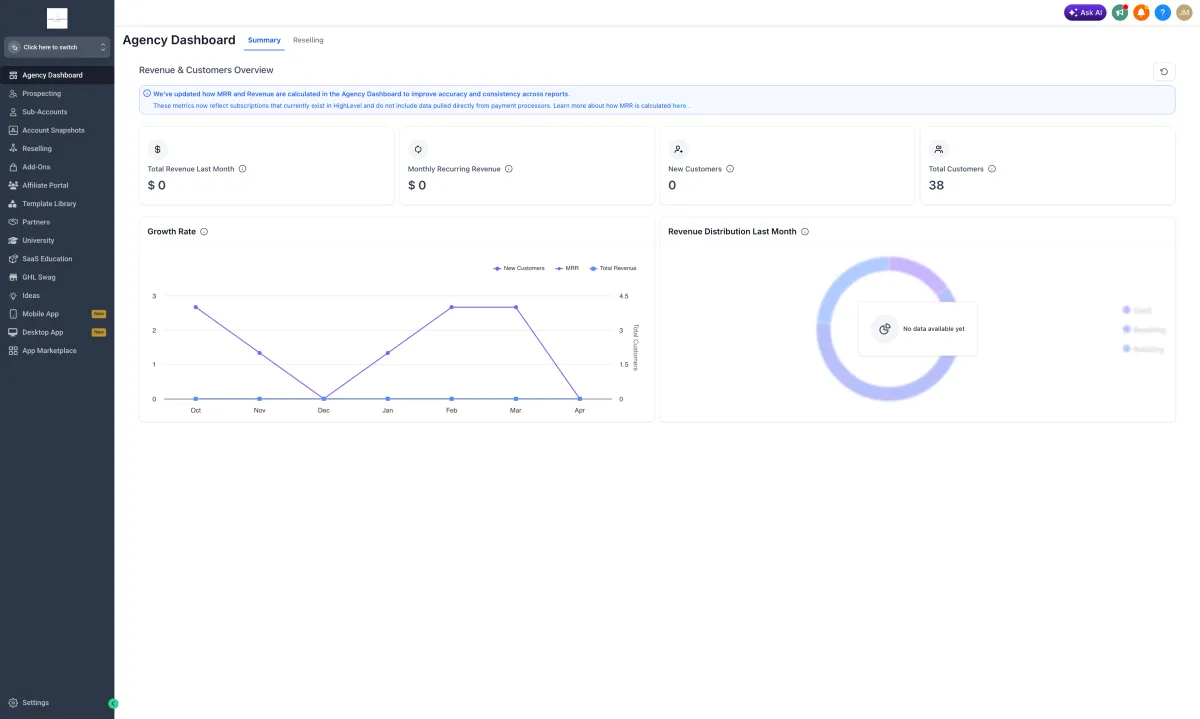Click the Ask AI button
The image size is (1200, 719).
point(1085,13)
